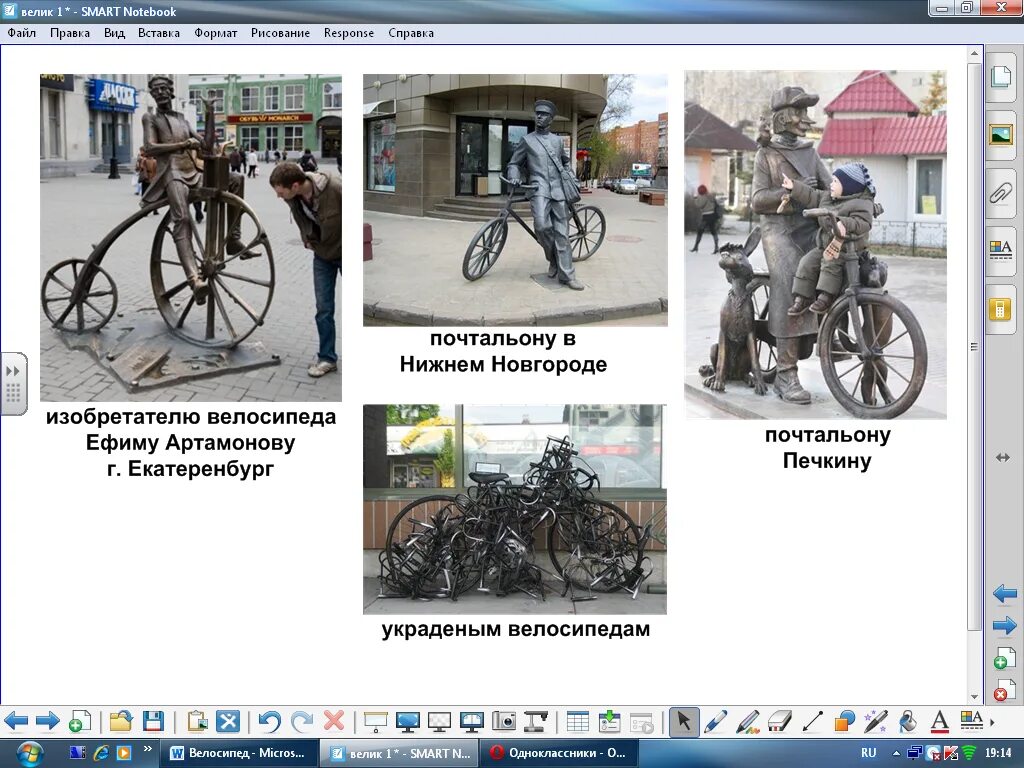Go to previous page in right sidebar

click(x=1004, y=594)
